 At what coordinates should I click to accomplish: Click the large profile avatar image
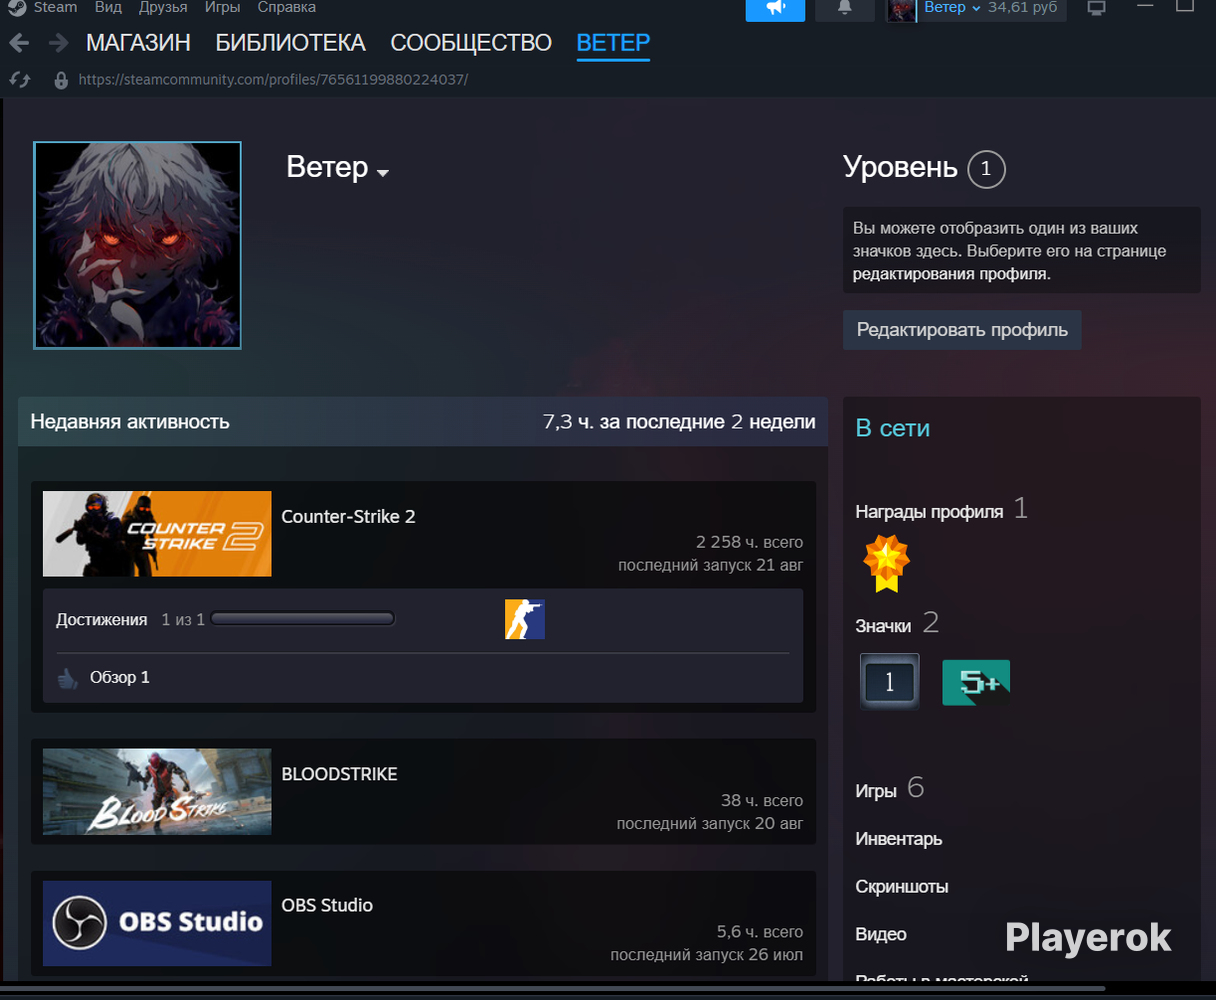pos(138,245)
